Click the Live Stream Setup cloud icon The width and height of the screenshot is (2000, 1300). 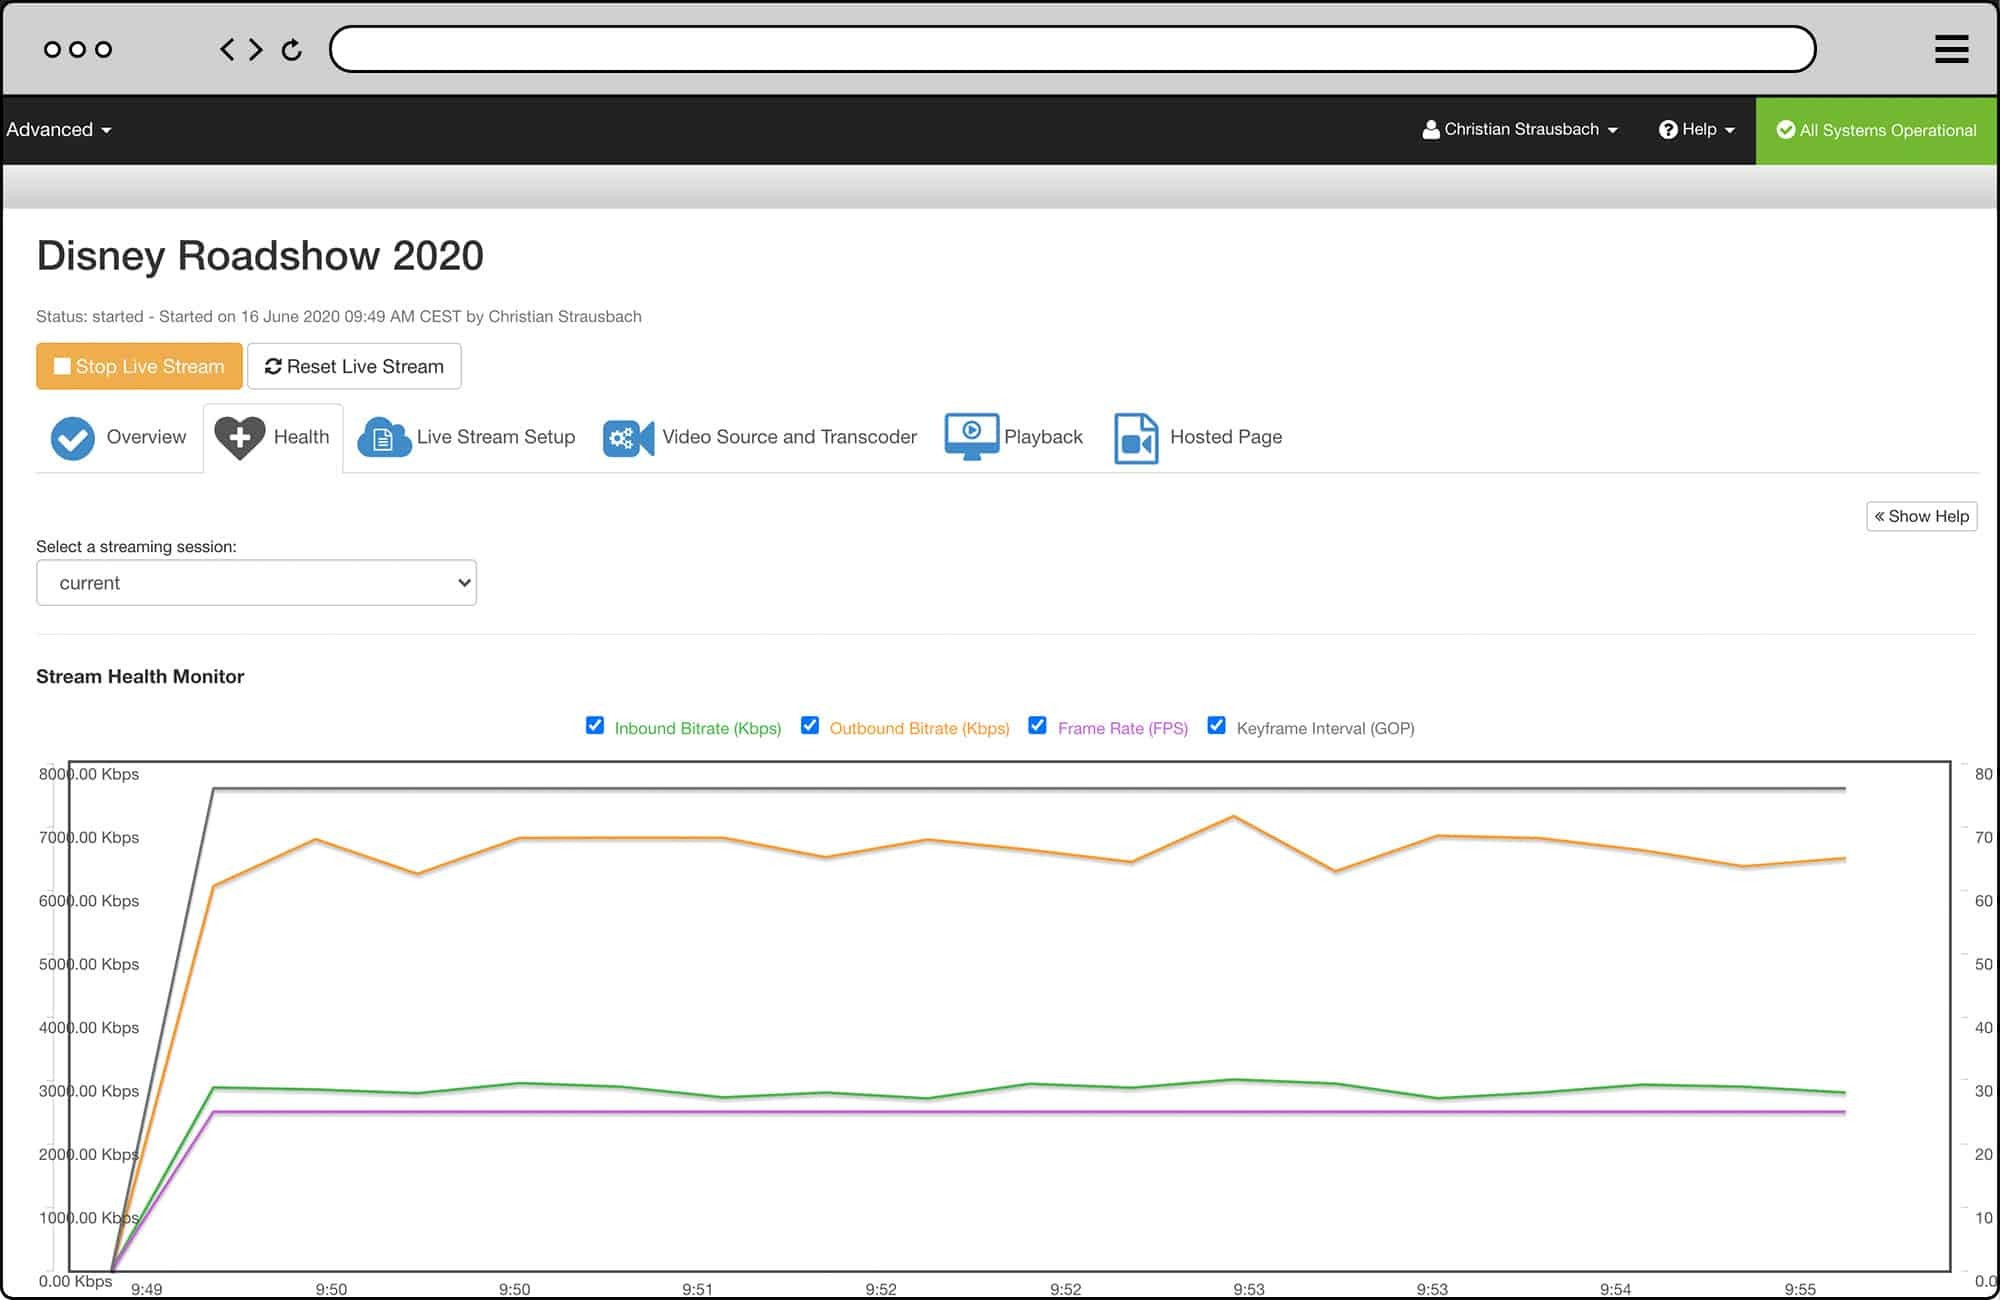click(384, 437)
